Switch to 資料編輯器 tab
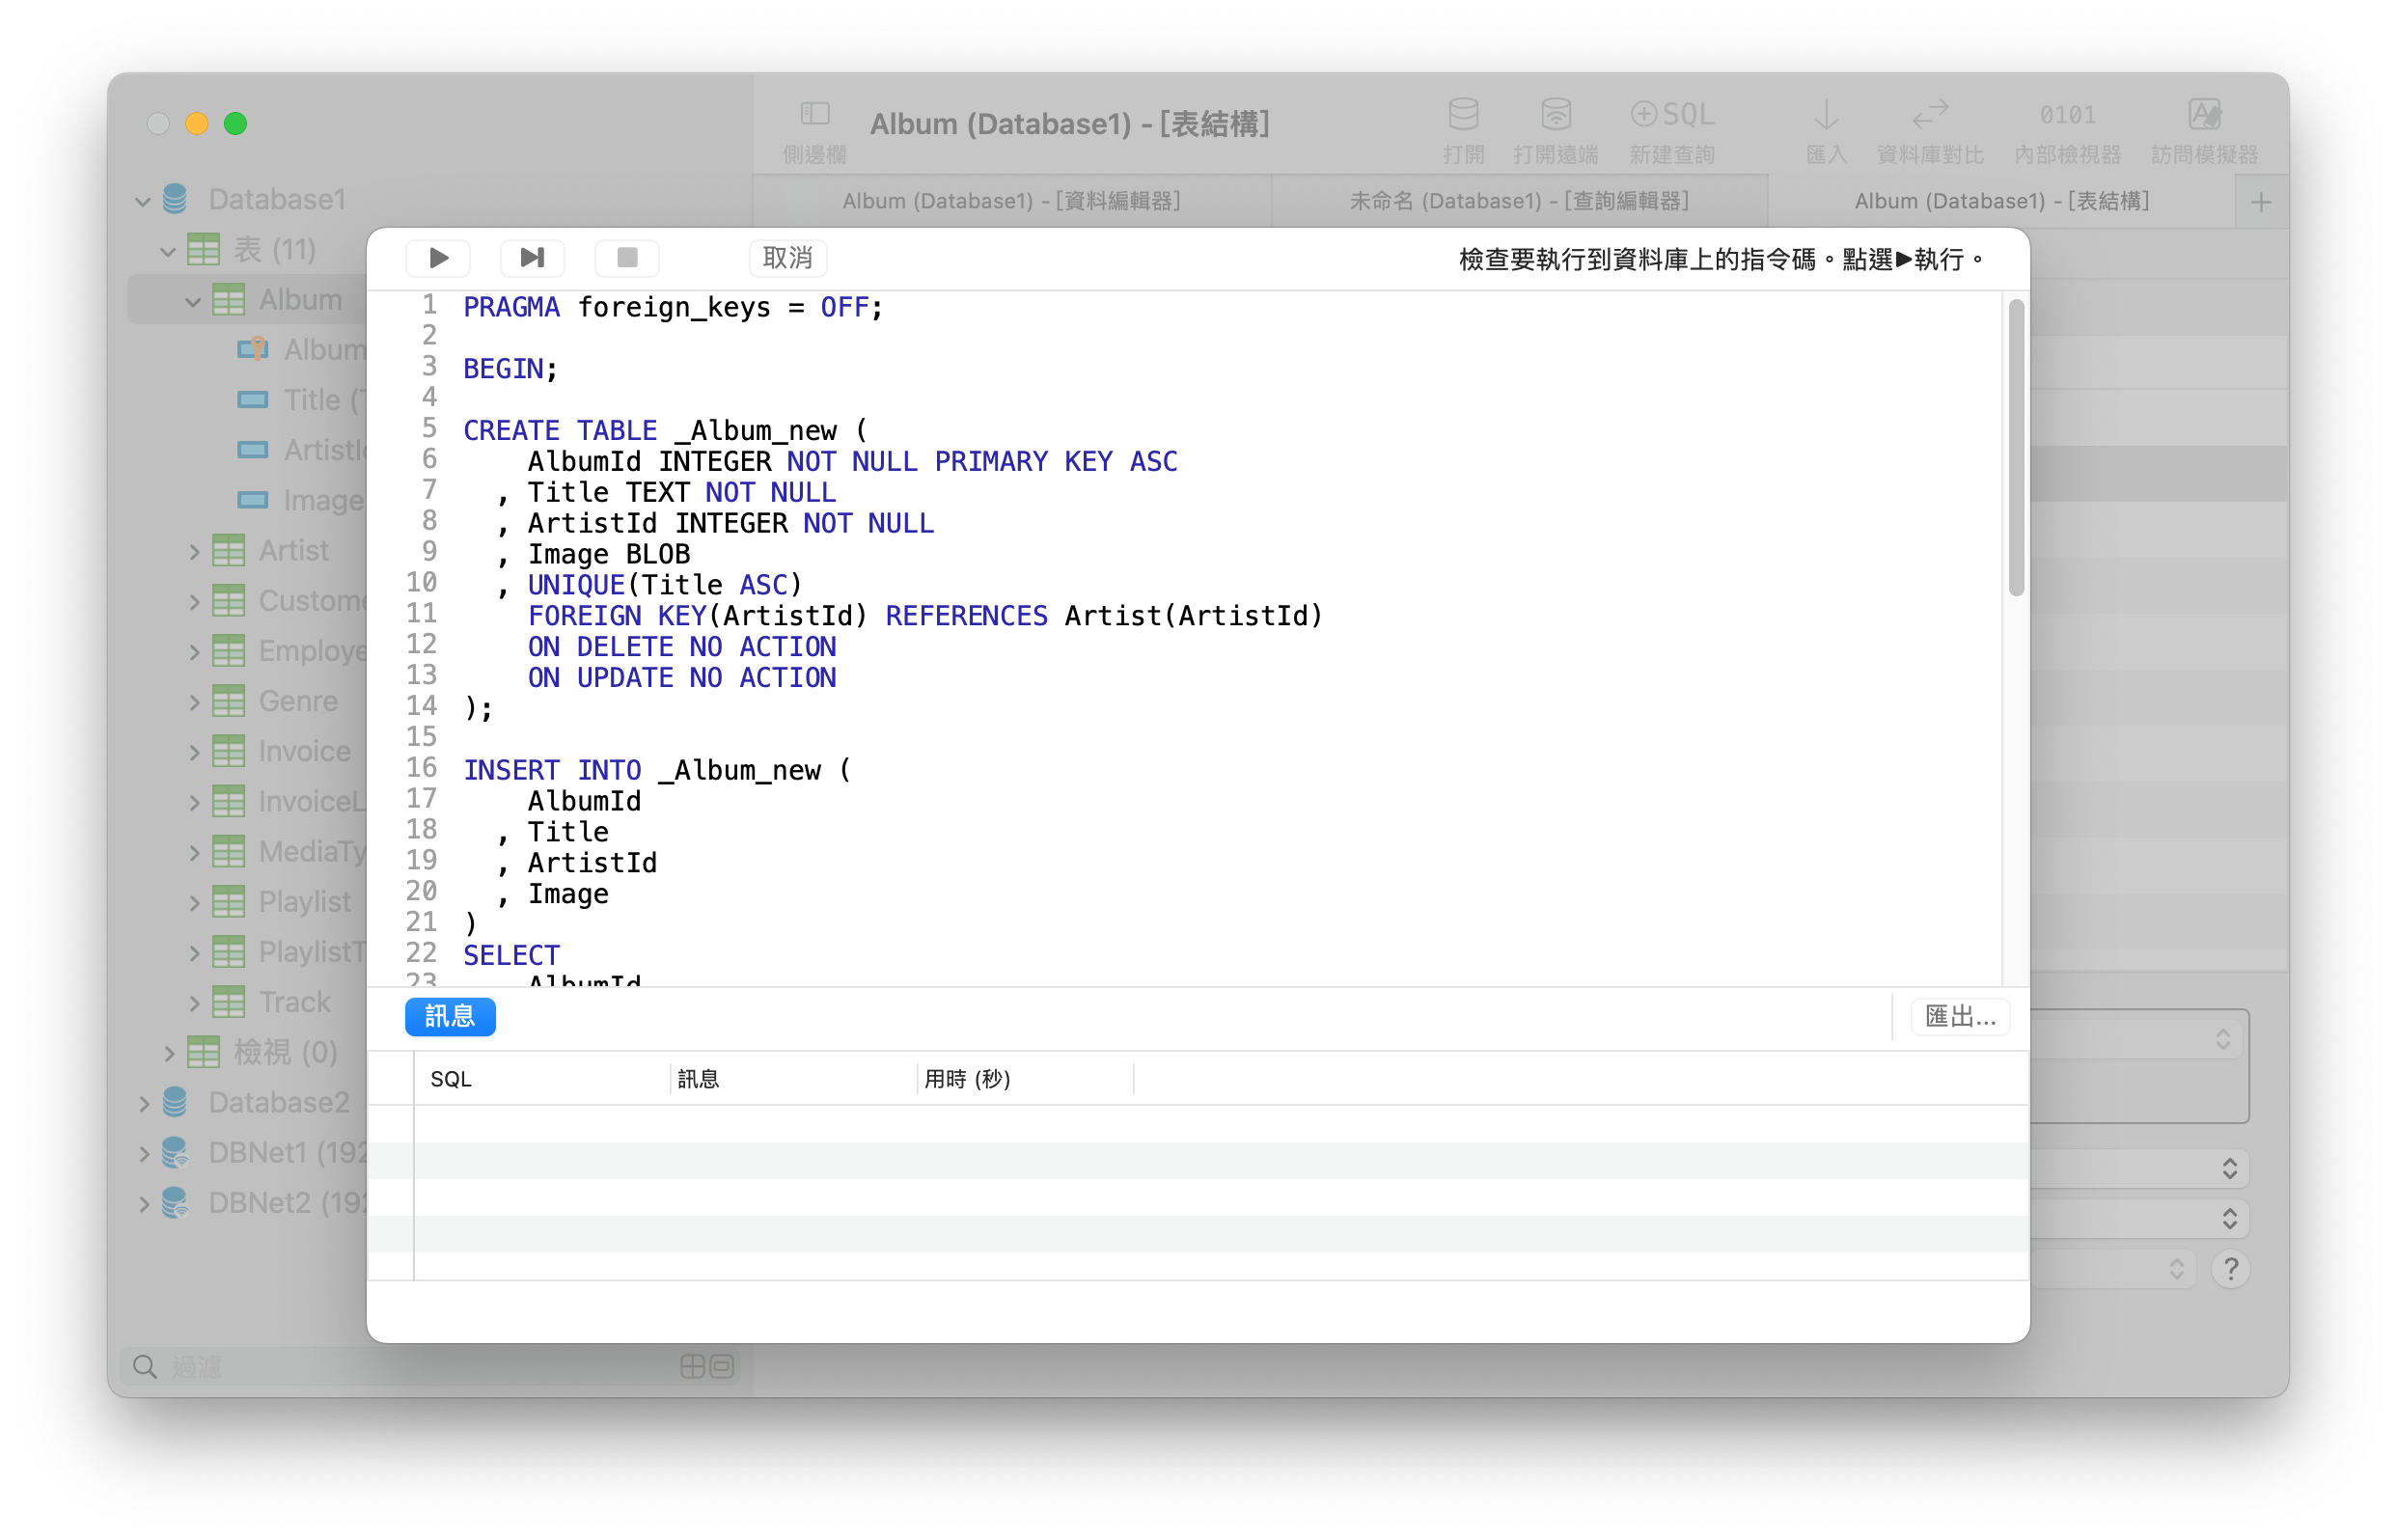The width and height of the screenshot is (2397, 1540). coord(1009,197)
